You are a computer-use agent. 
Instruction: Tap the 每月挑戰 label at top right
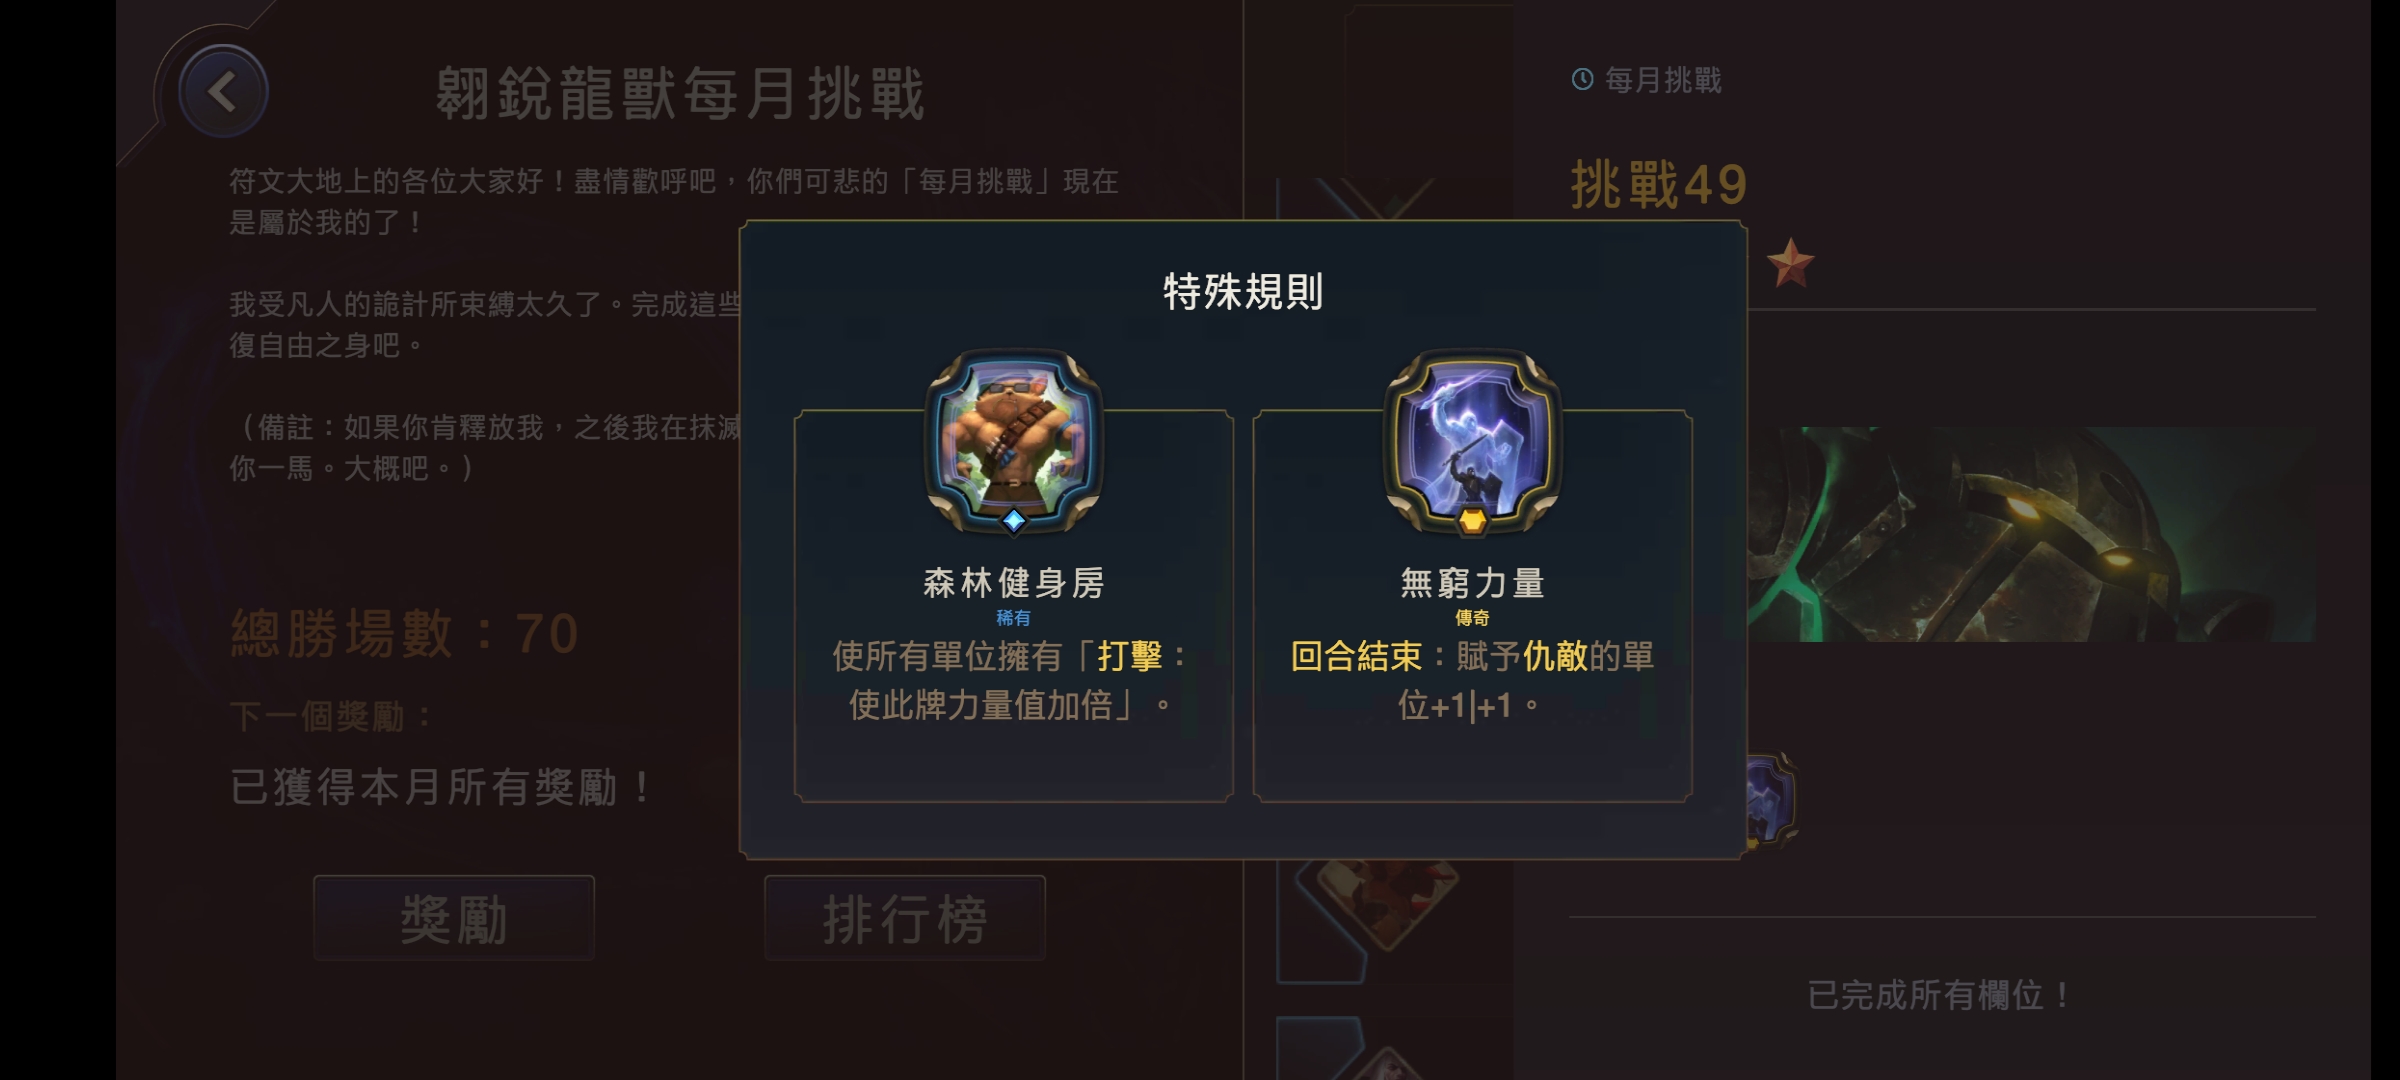(x=1663, y=80)
